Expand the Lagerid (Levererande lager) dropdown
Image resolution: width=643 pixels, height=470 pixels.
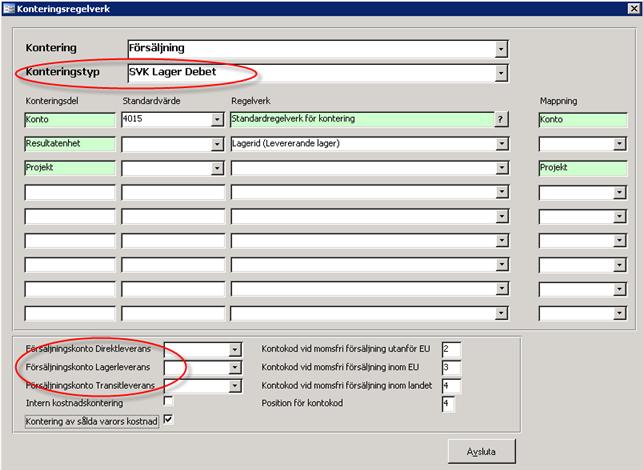point(501,144)
